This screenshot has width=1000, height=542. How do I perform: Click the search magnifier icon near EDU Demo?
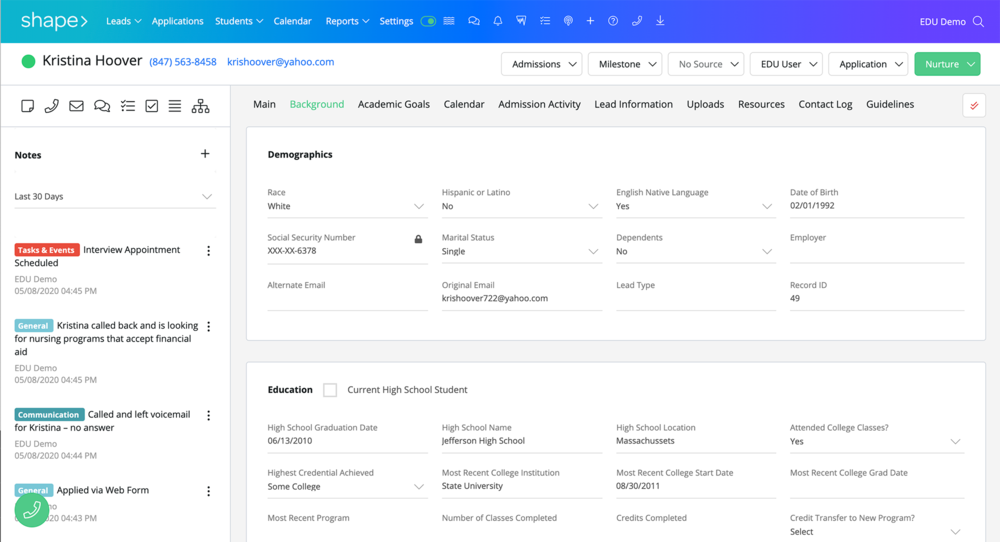978,22
